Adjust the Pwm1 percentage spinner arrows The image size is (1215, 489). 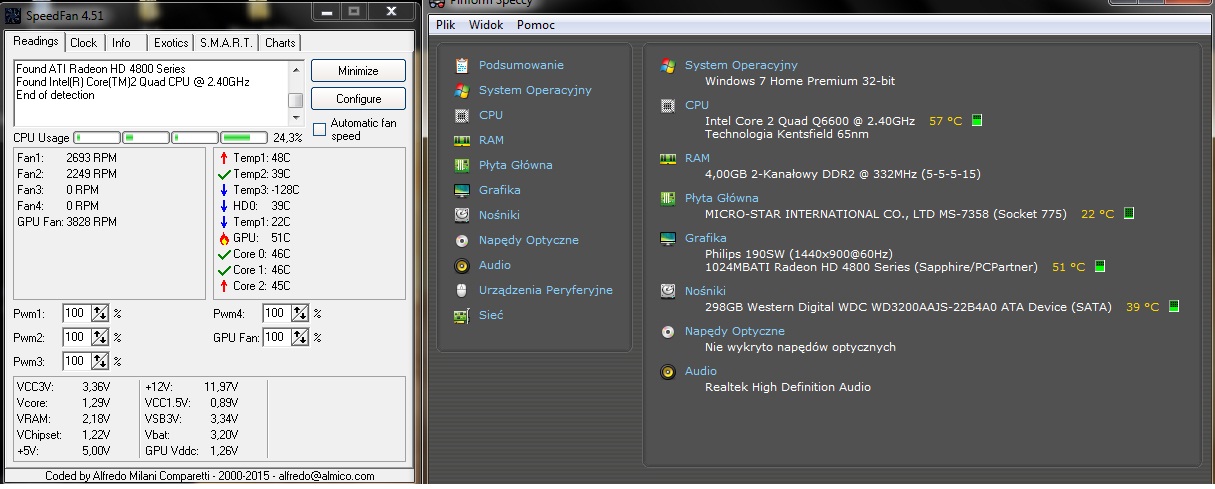100,313
